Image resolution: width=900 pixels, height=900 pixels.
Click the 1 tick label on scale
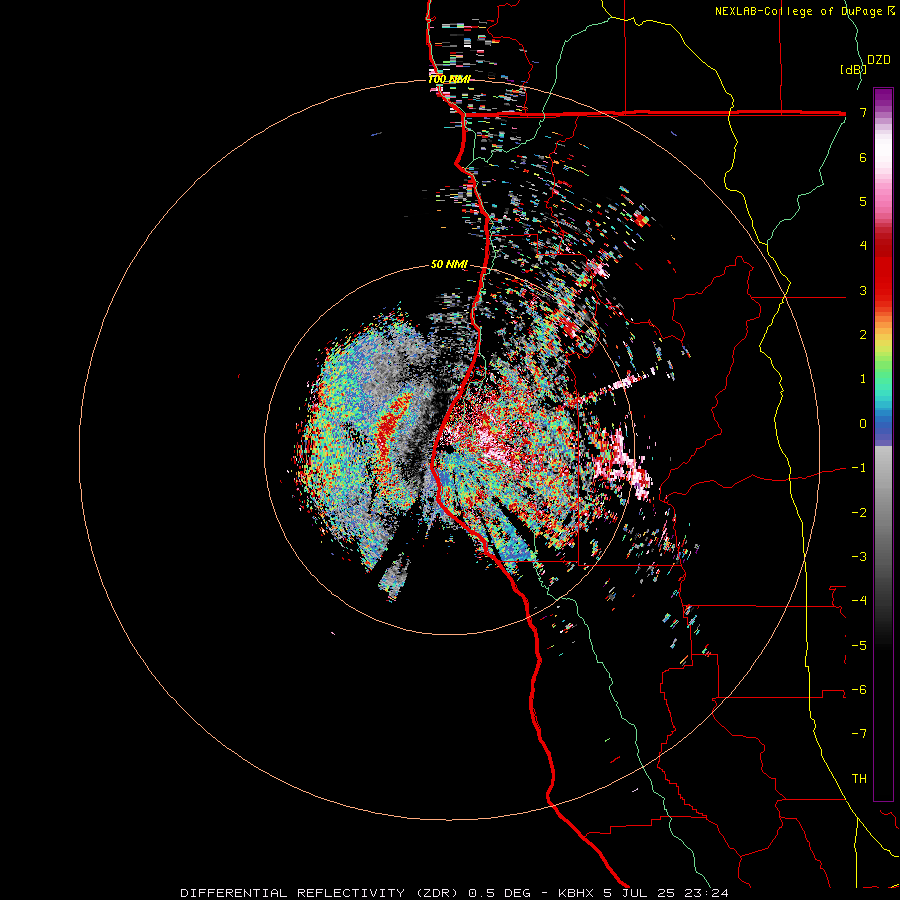[863, 379]
